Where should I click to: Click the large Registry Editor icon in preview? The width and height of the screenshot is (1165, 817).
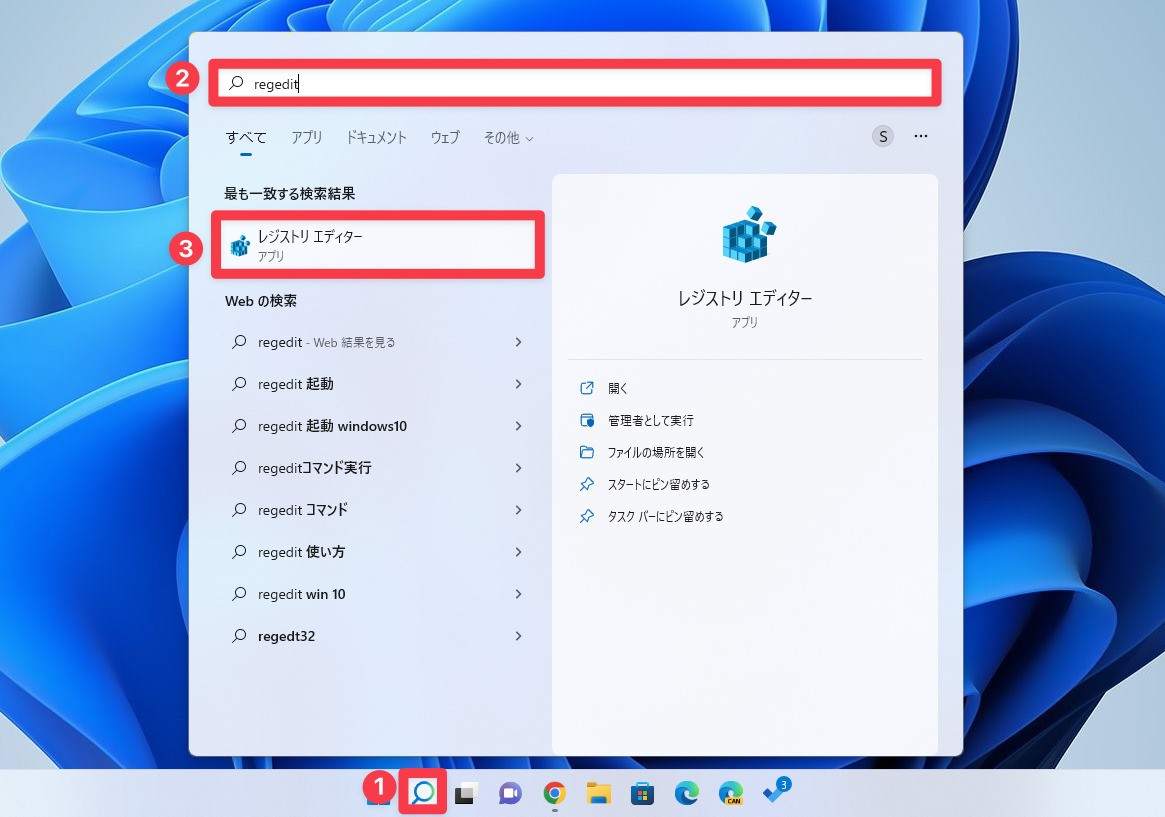click(748, 234)
